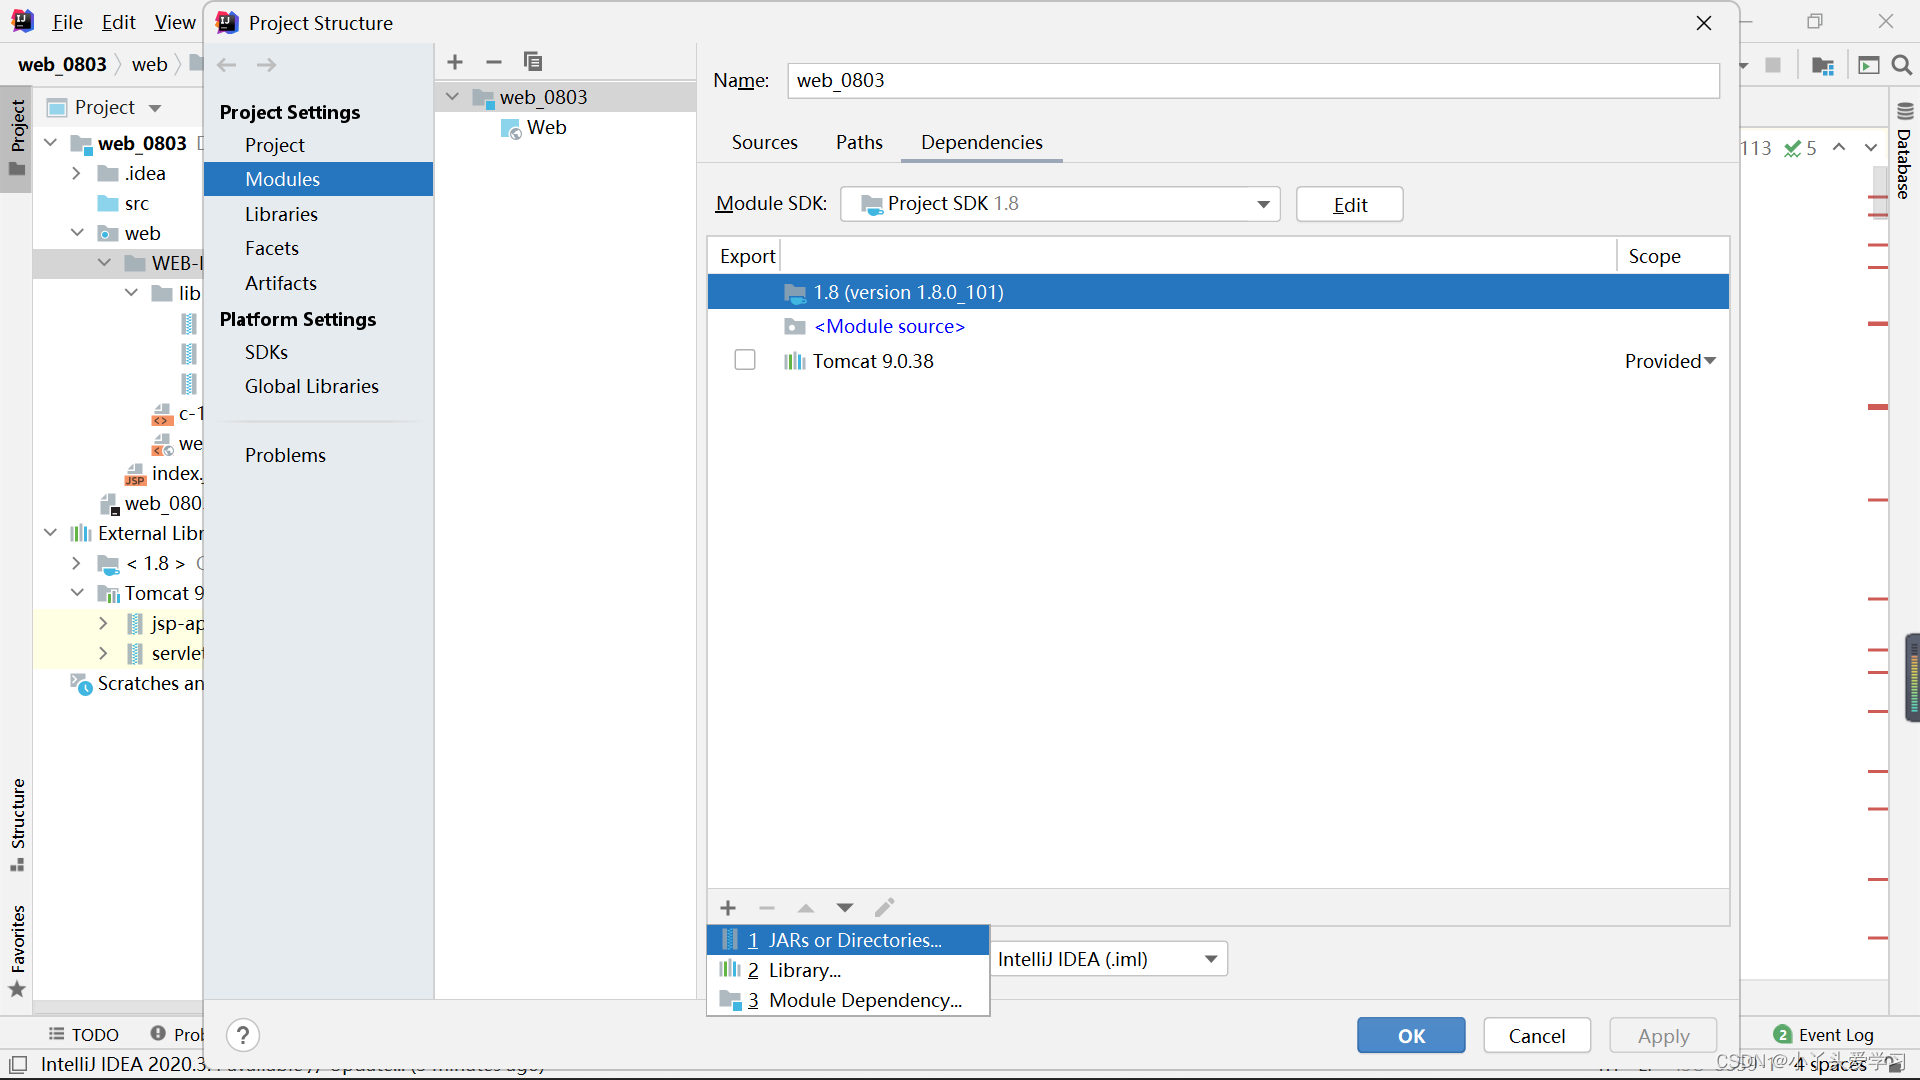1920x1080 pixels.
Task: Choose JARs or Directories... menu entry
Action: click(848, 940)
